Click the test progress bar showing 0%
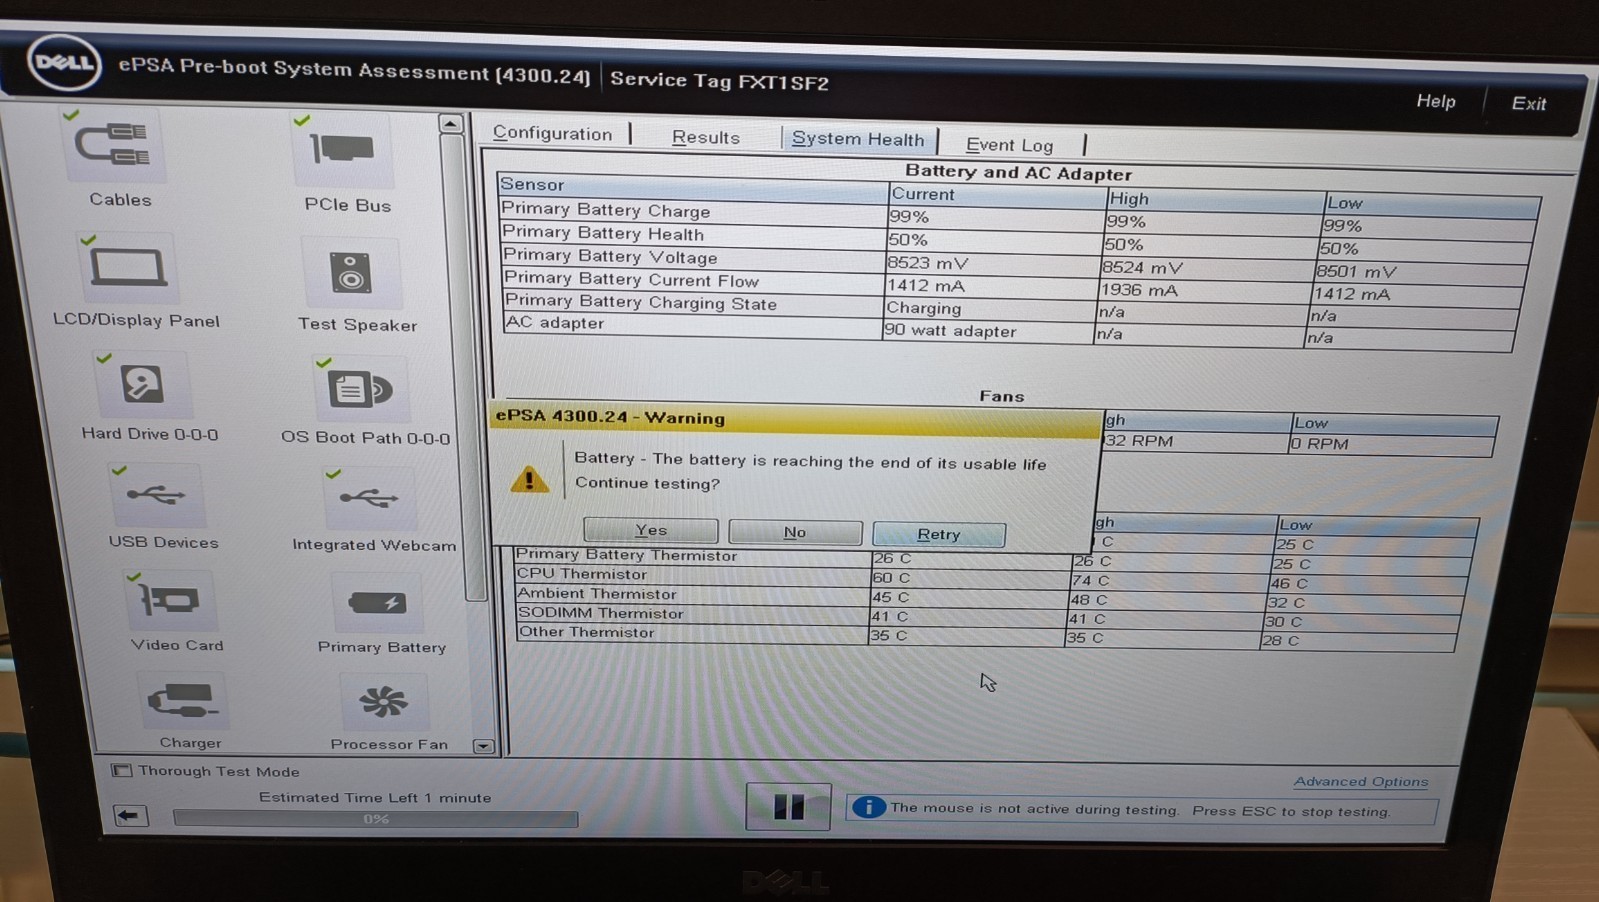Screen dimensions: 1599x902 coord(376,818)
